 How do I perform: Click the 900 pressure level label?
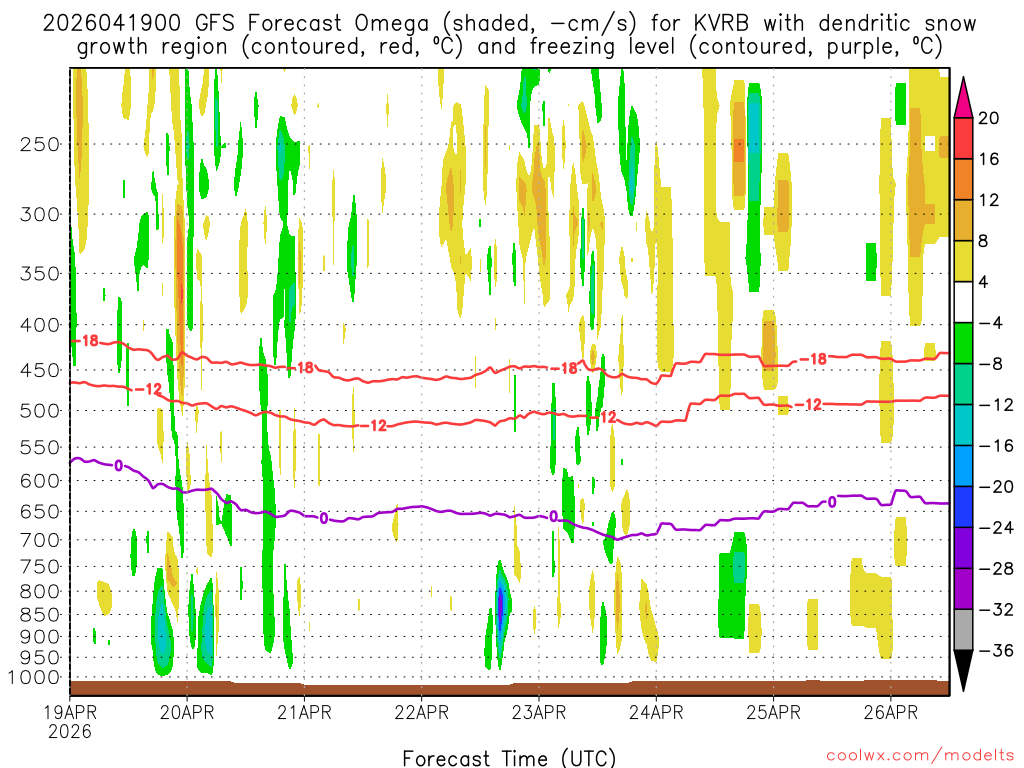[40, 637]
